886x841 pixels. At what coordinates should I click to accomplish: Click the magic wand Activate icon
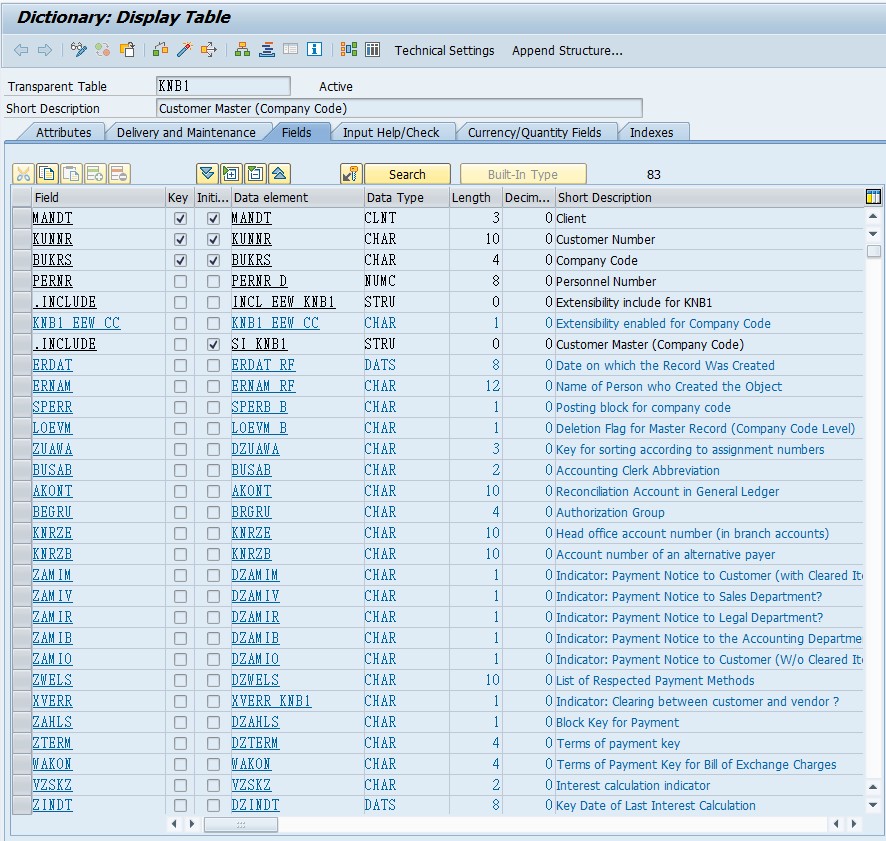point(185,50)
